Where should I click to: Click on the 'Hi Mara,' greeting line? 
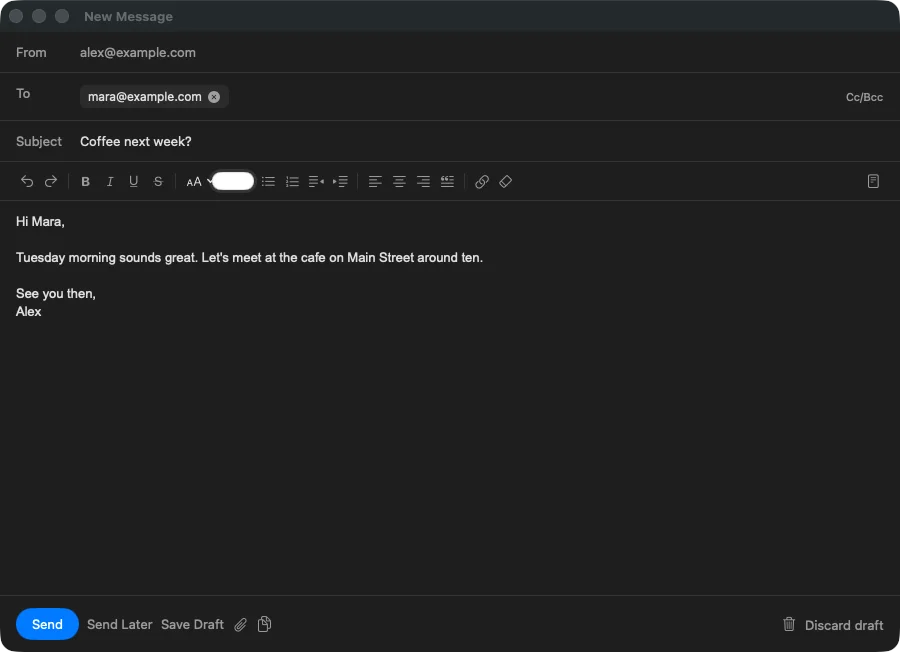click(x=40, y=222)
